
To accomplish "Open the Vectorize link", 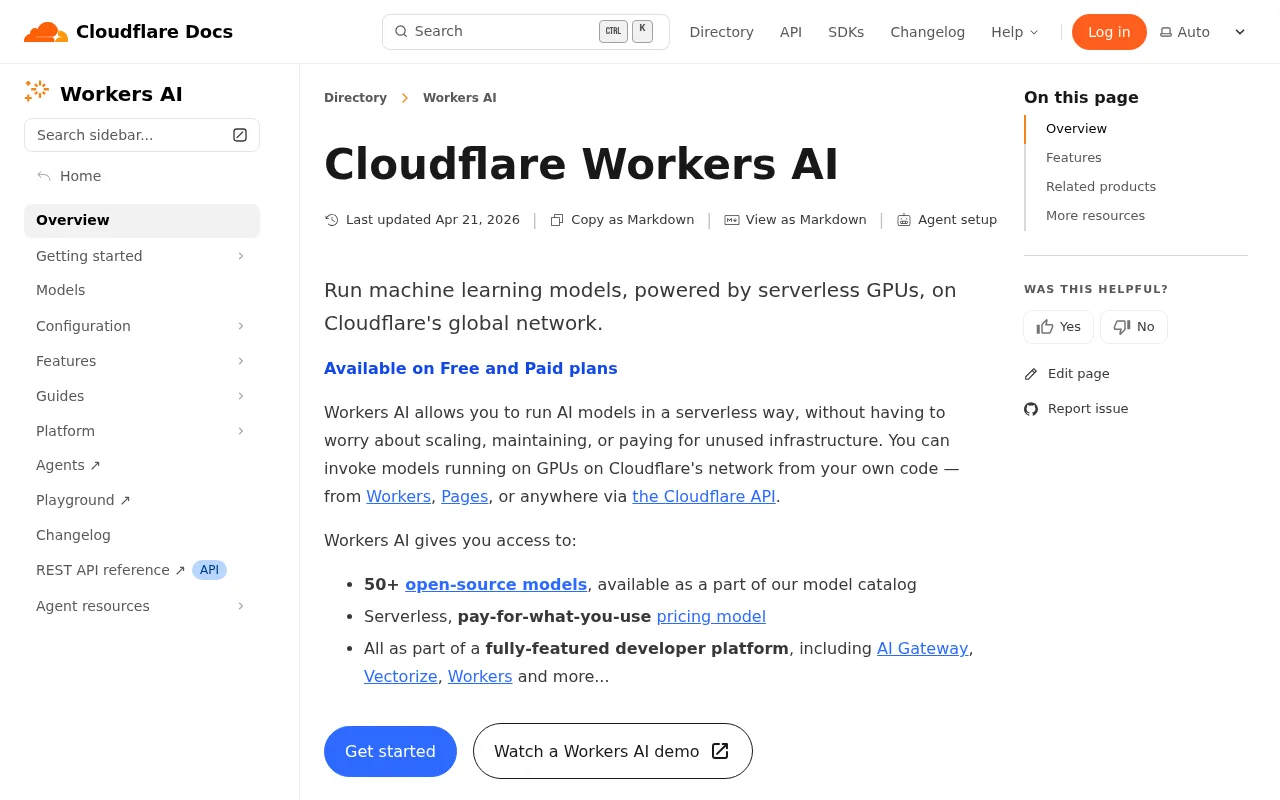I will tap(401, 676).
